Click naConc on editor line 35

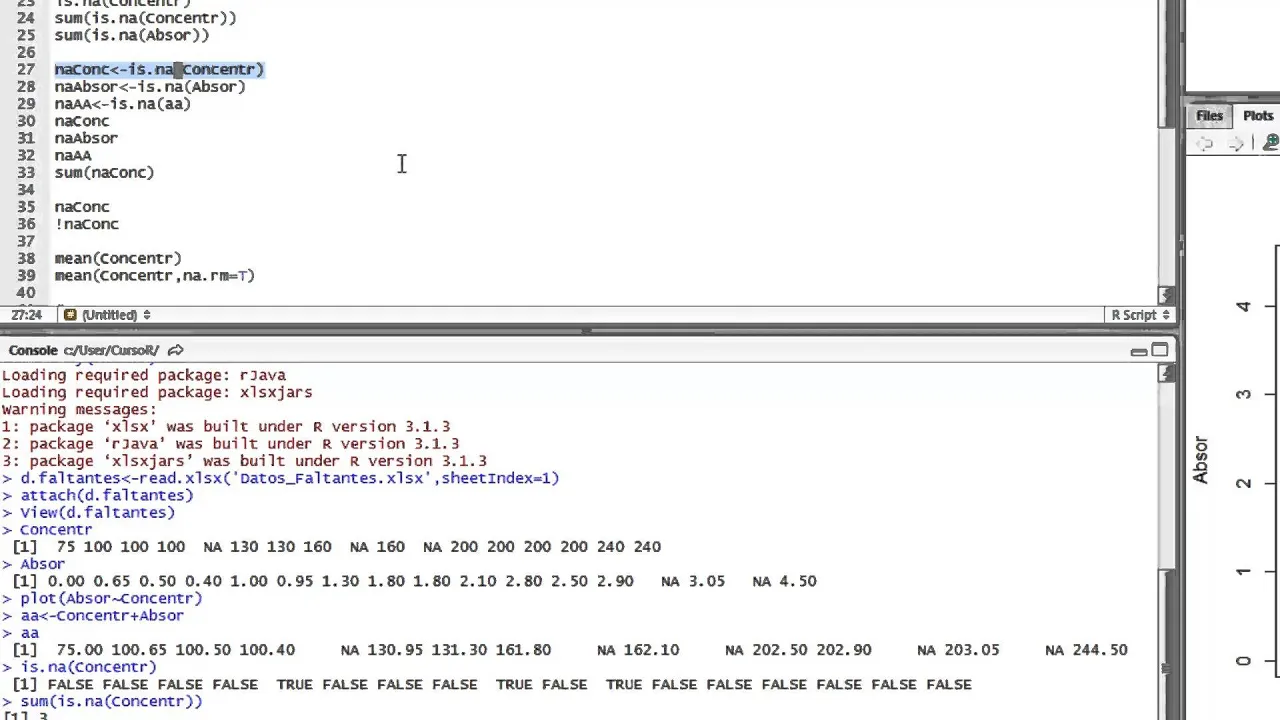(x=82, y=207)
